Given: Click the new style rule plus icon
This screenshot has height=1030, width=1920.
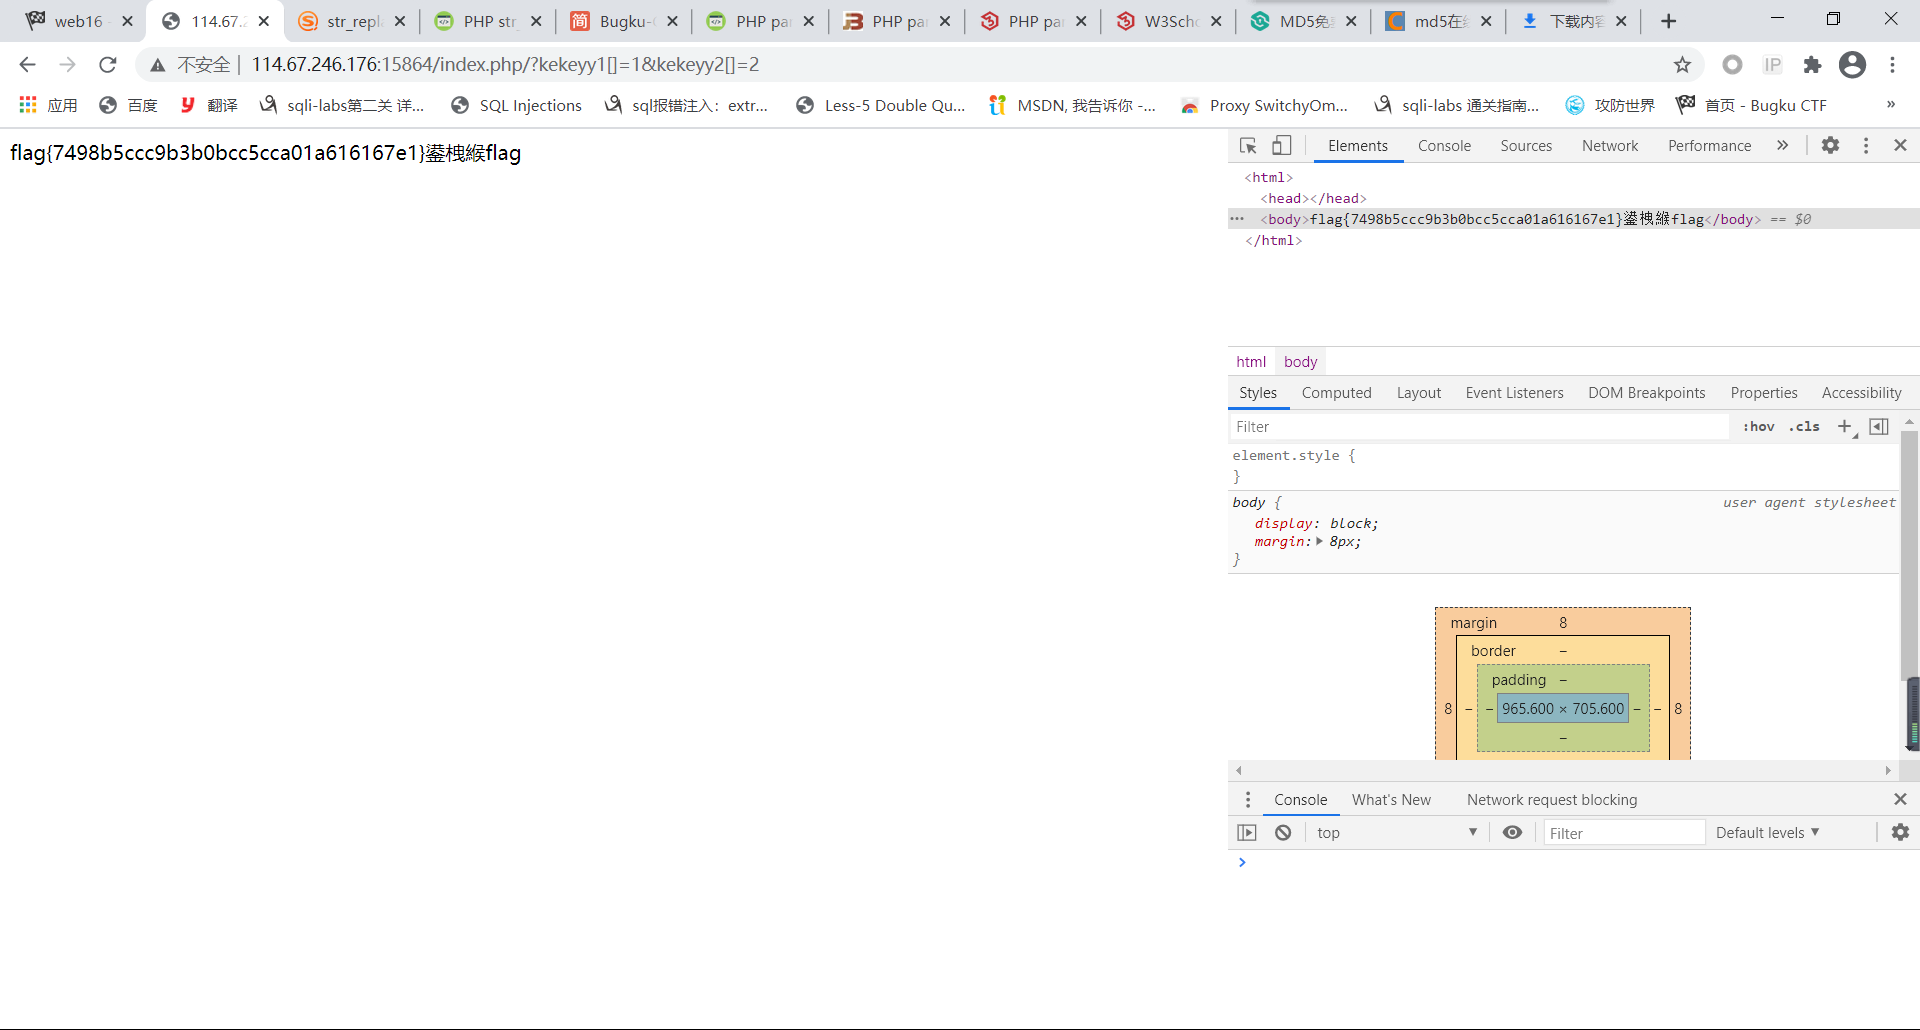Looking at the screenshot, I should 1845,427.
